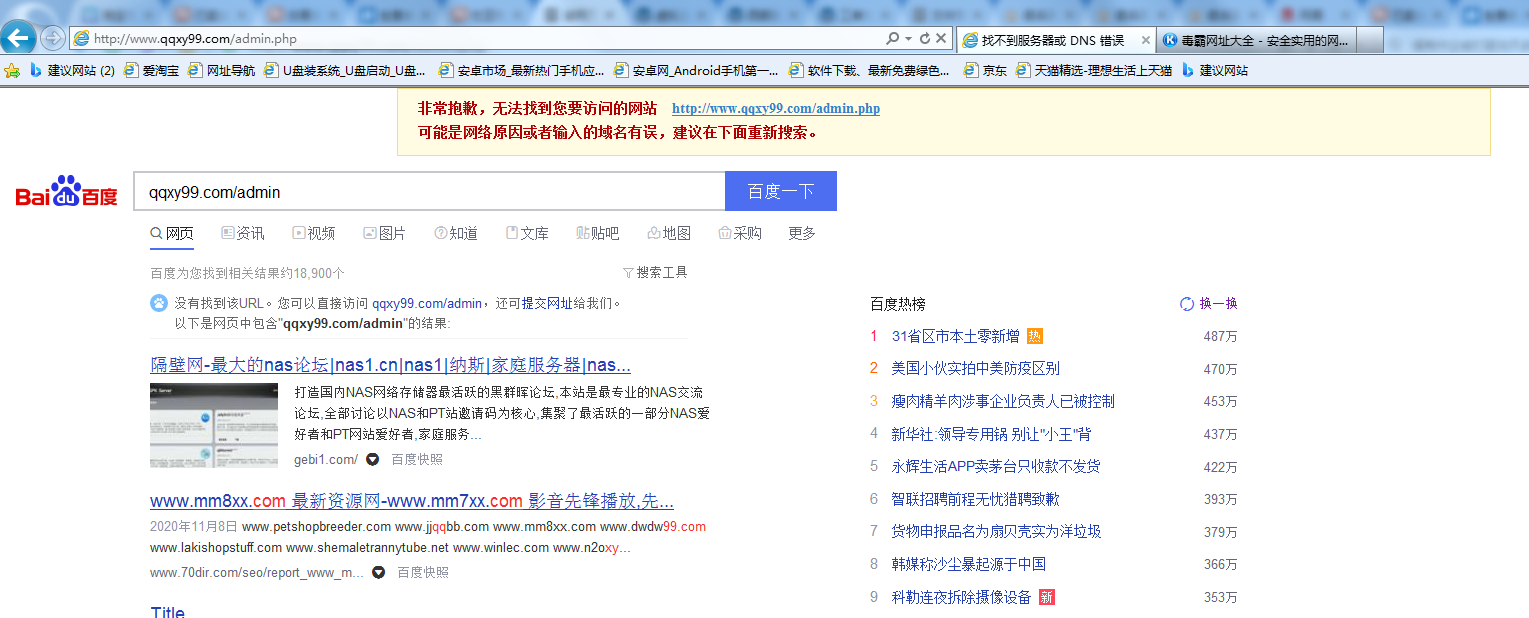Screen dimensions: 1529x618
Task: Click the Baidu search input field
Action: click(x=429, y=192)
